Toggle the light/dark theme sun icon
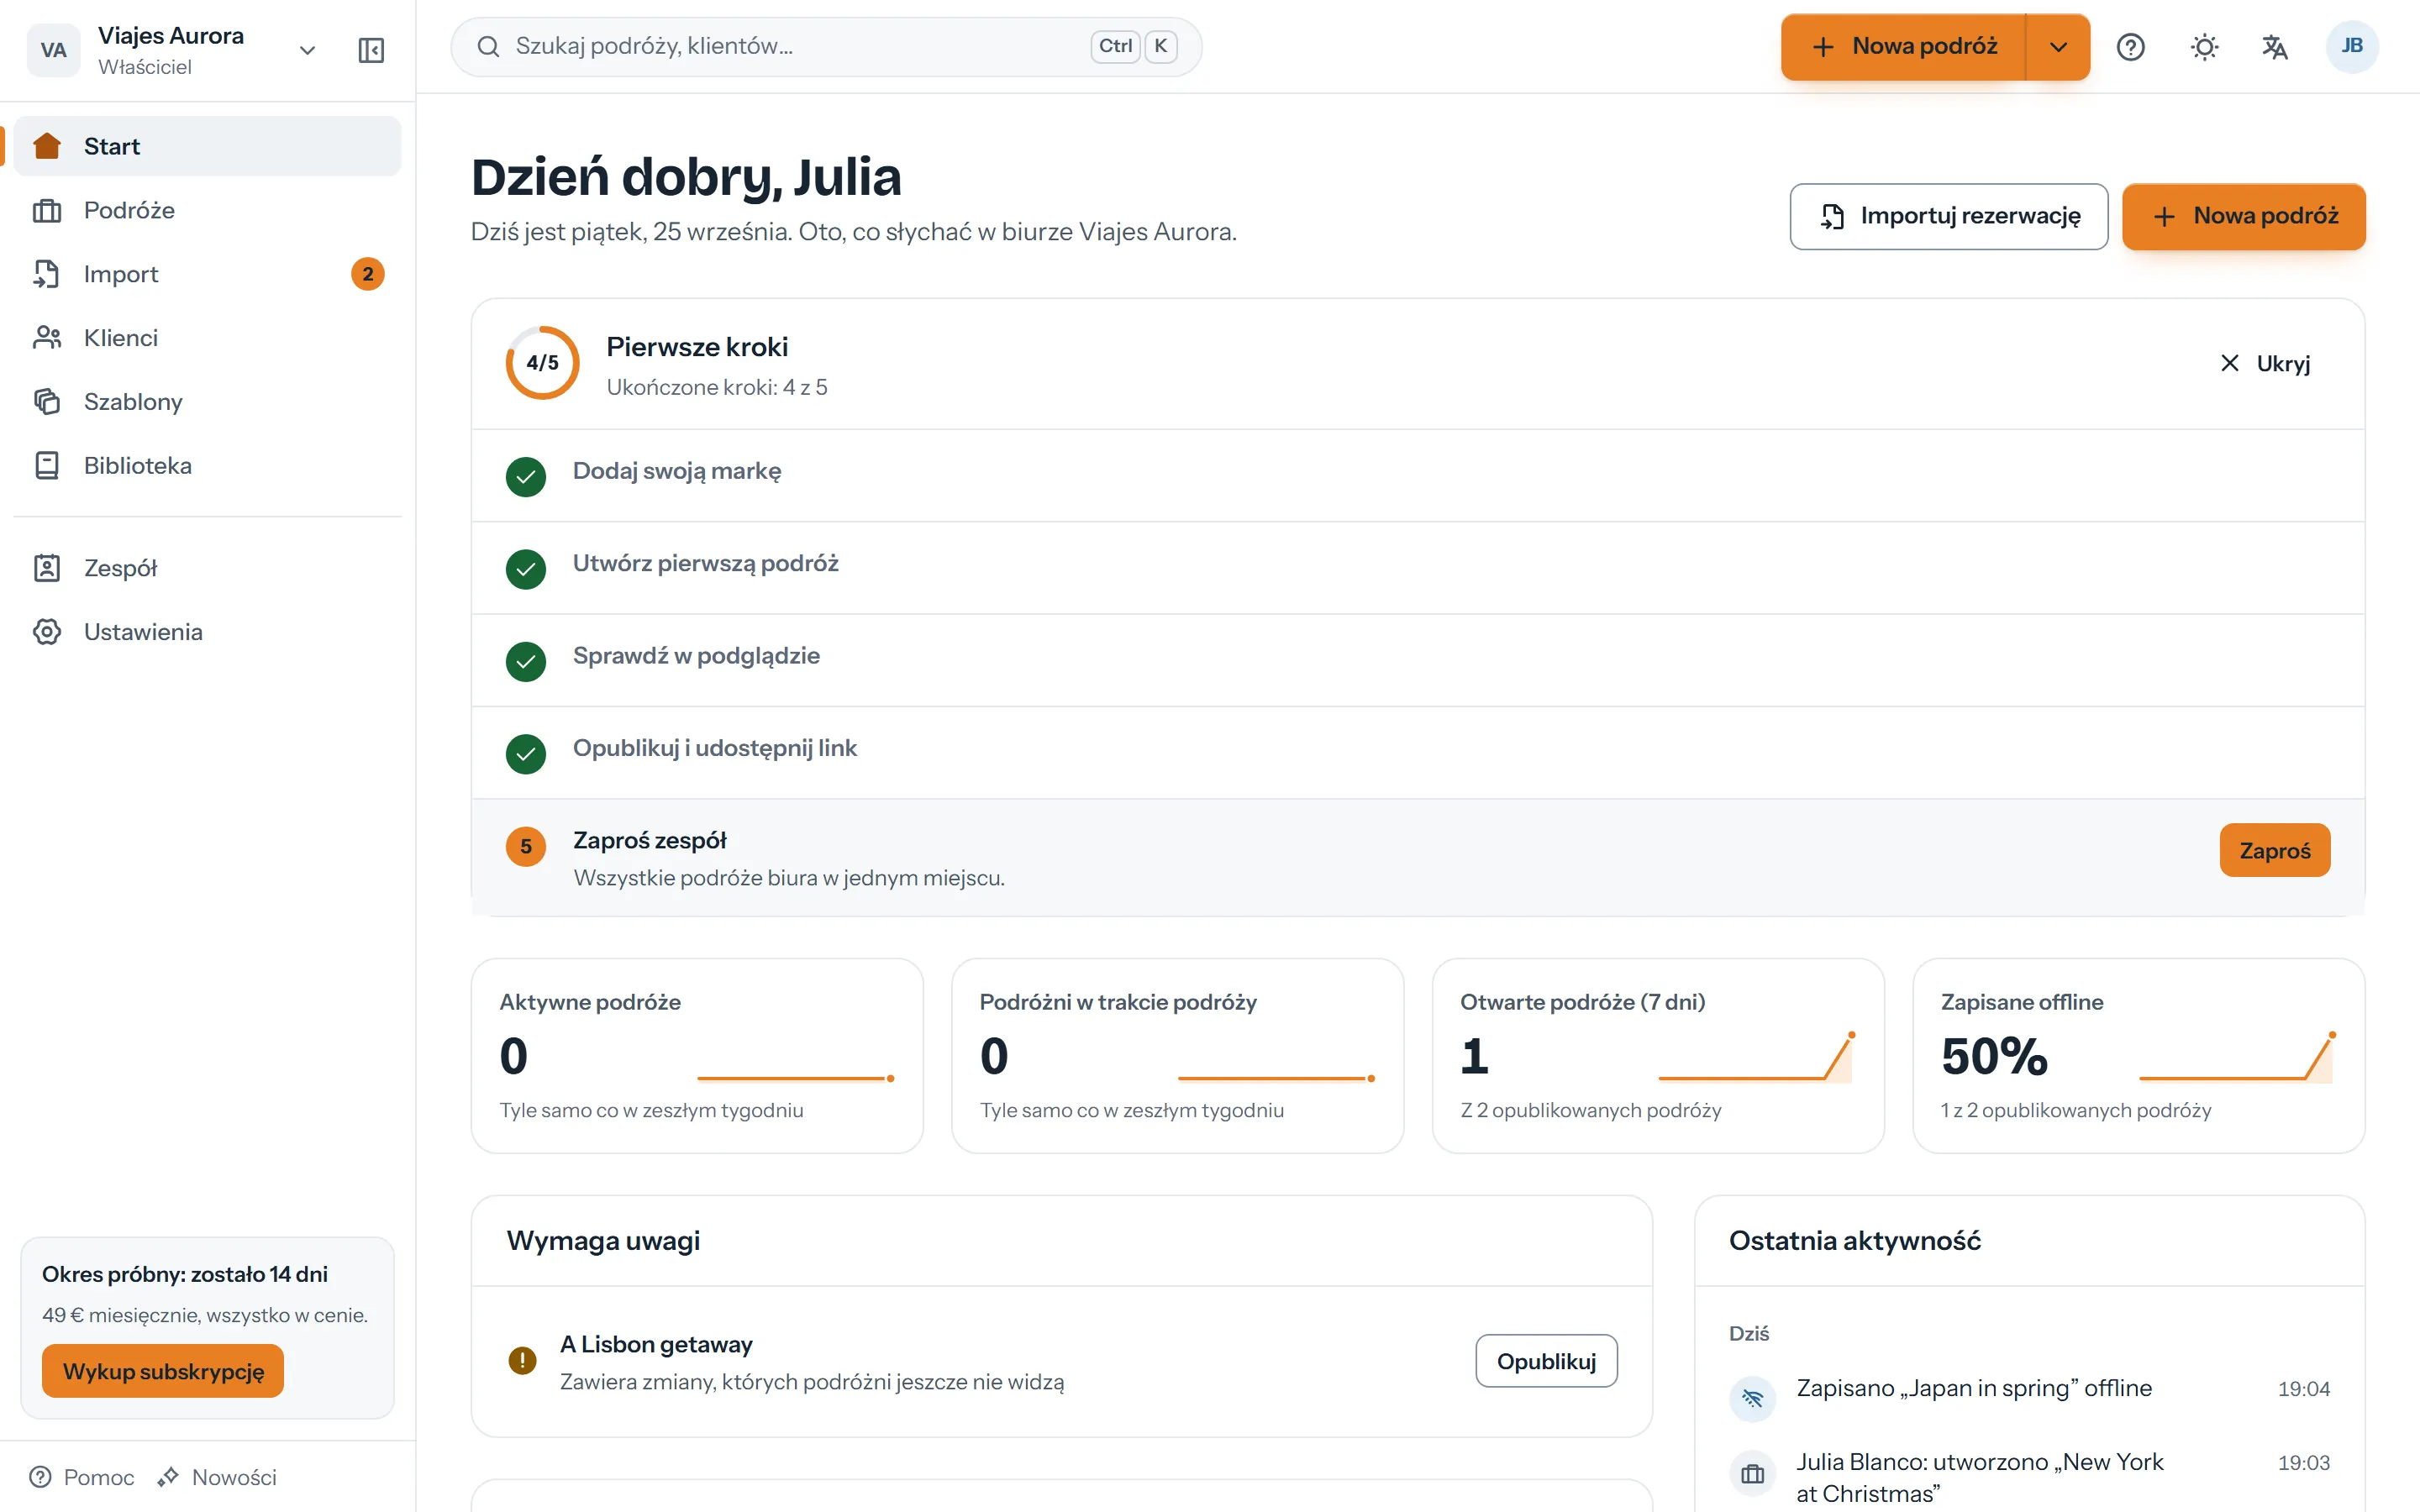 pos(2204,47)
